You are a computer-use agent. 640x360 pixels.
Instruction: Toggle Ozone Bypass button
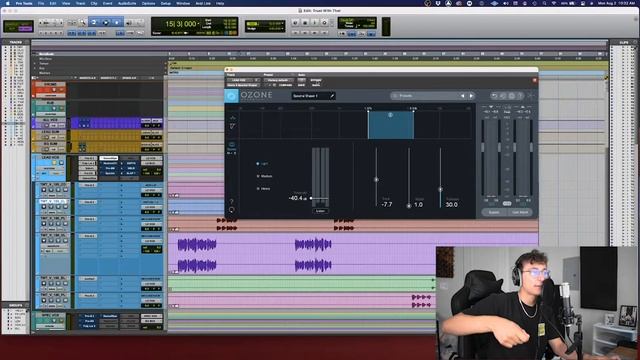pos(494,212)
